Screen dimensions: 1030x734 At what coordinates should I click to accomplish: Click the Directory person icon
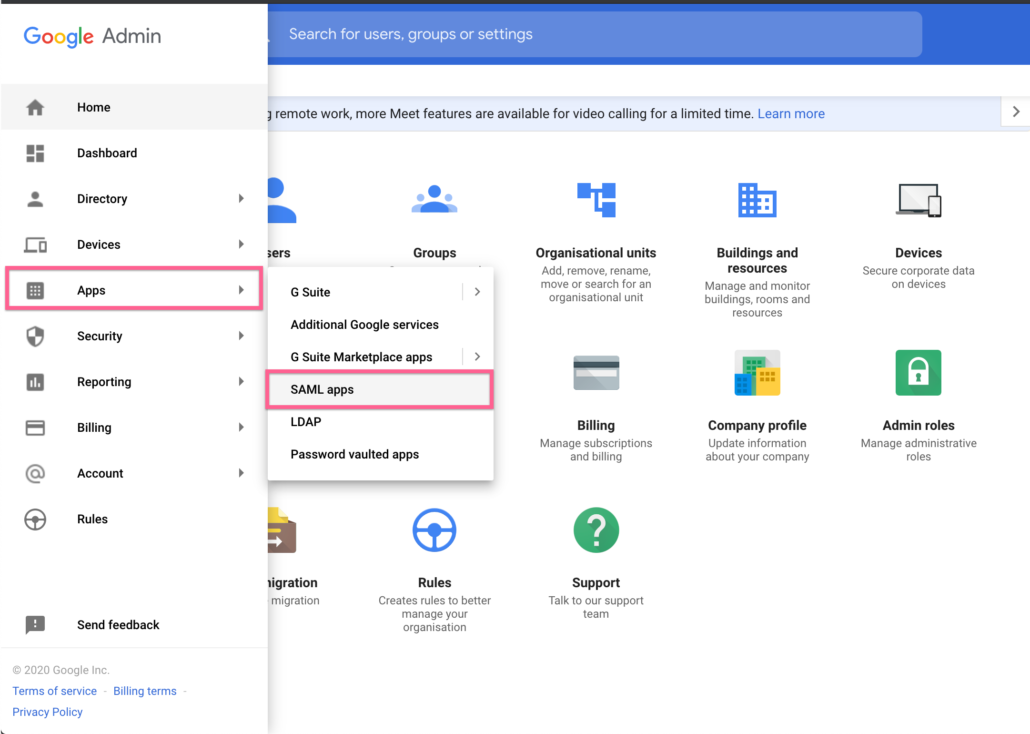(35, 198)
